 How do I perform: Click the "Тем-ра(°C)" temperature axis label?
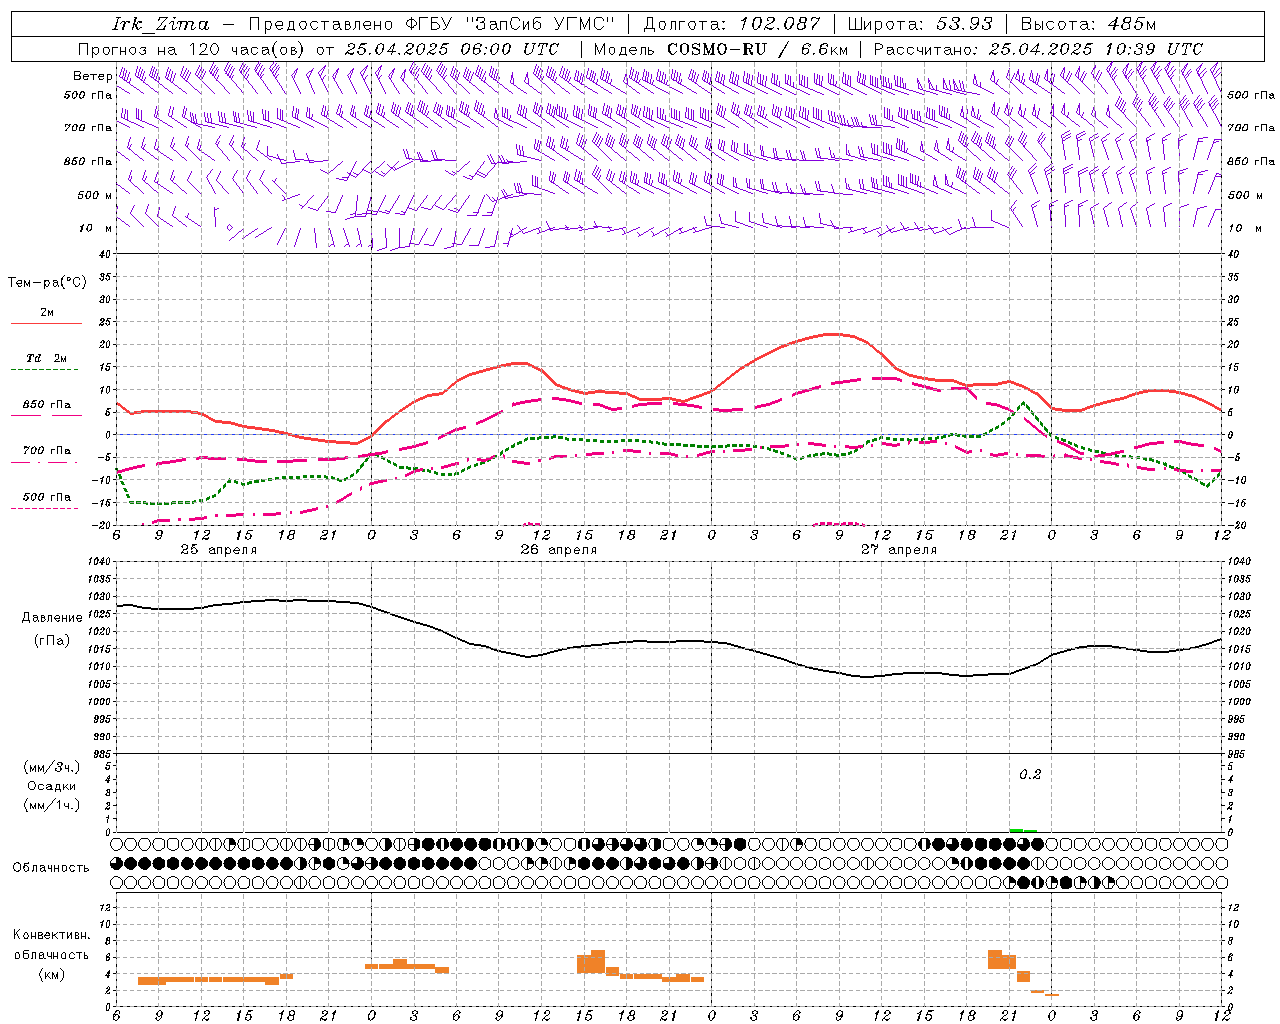point(47,283)
